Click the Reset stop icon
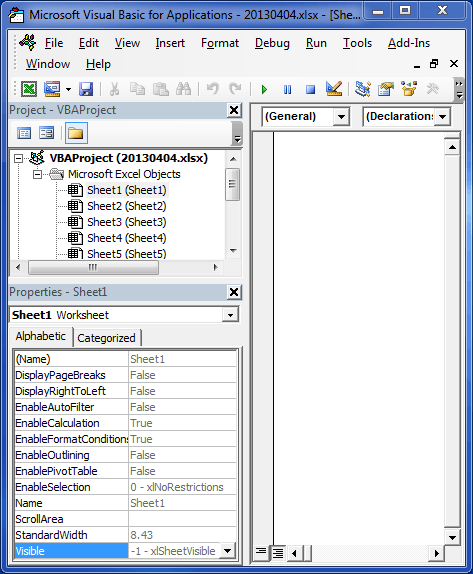This screenshot has height=574, width=473. click(310, 89)
